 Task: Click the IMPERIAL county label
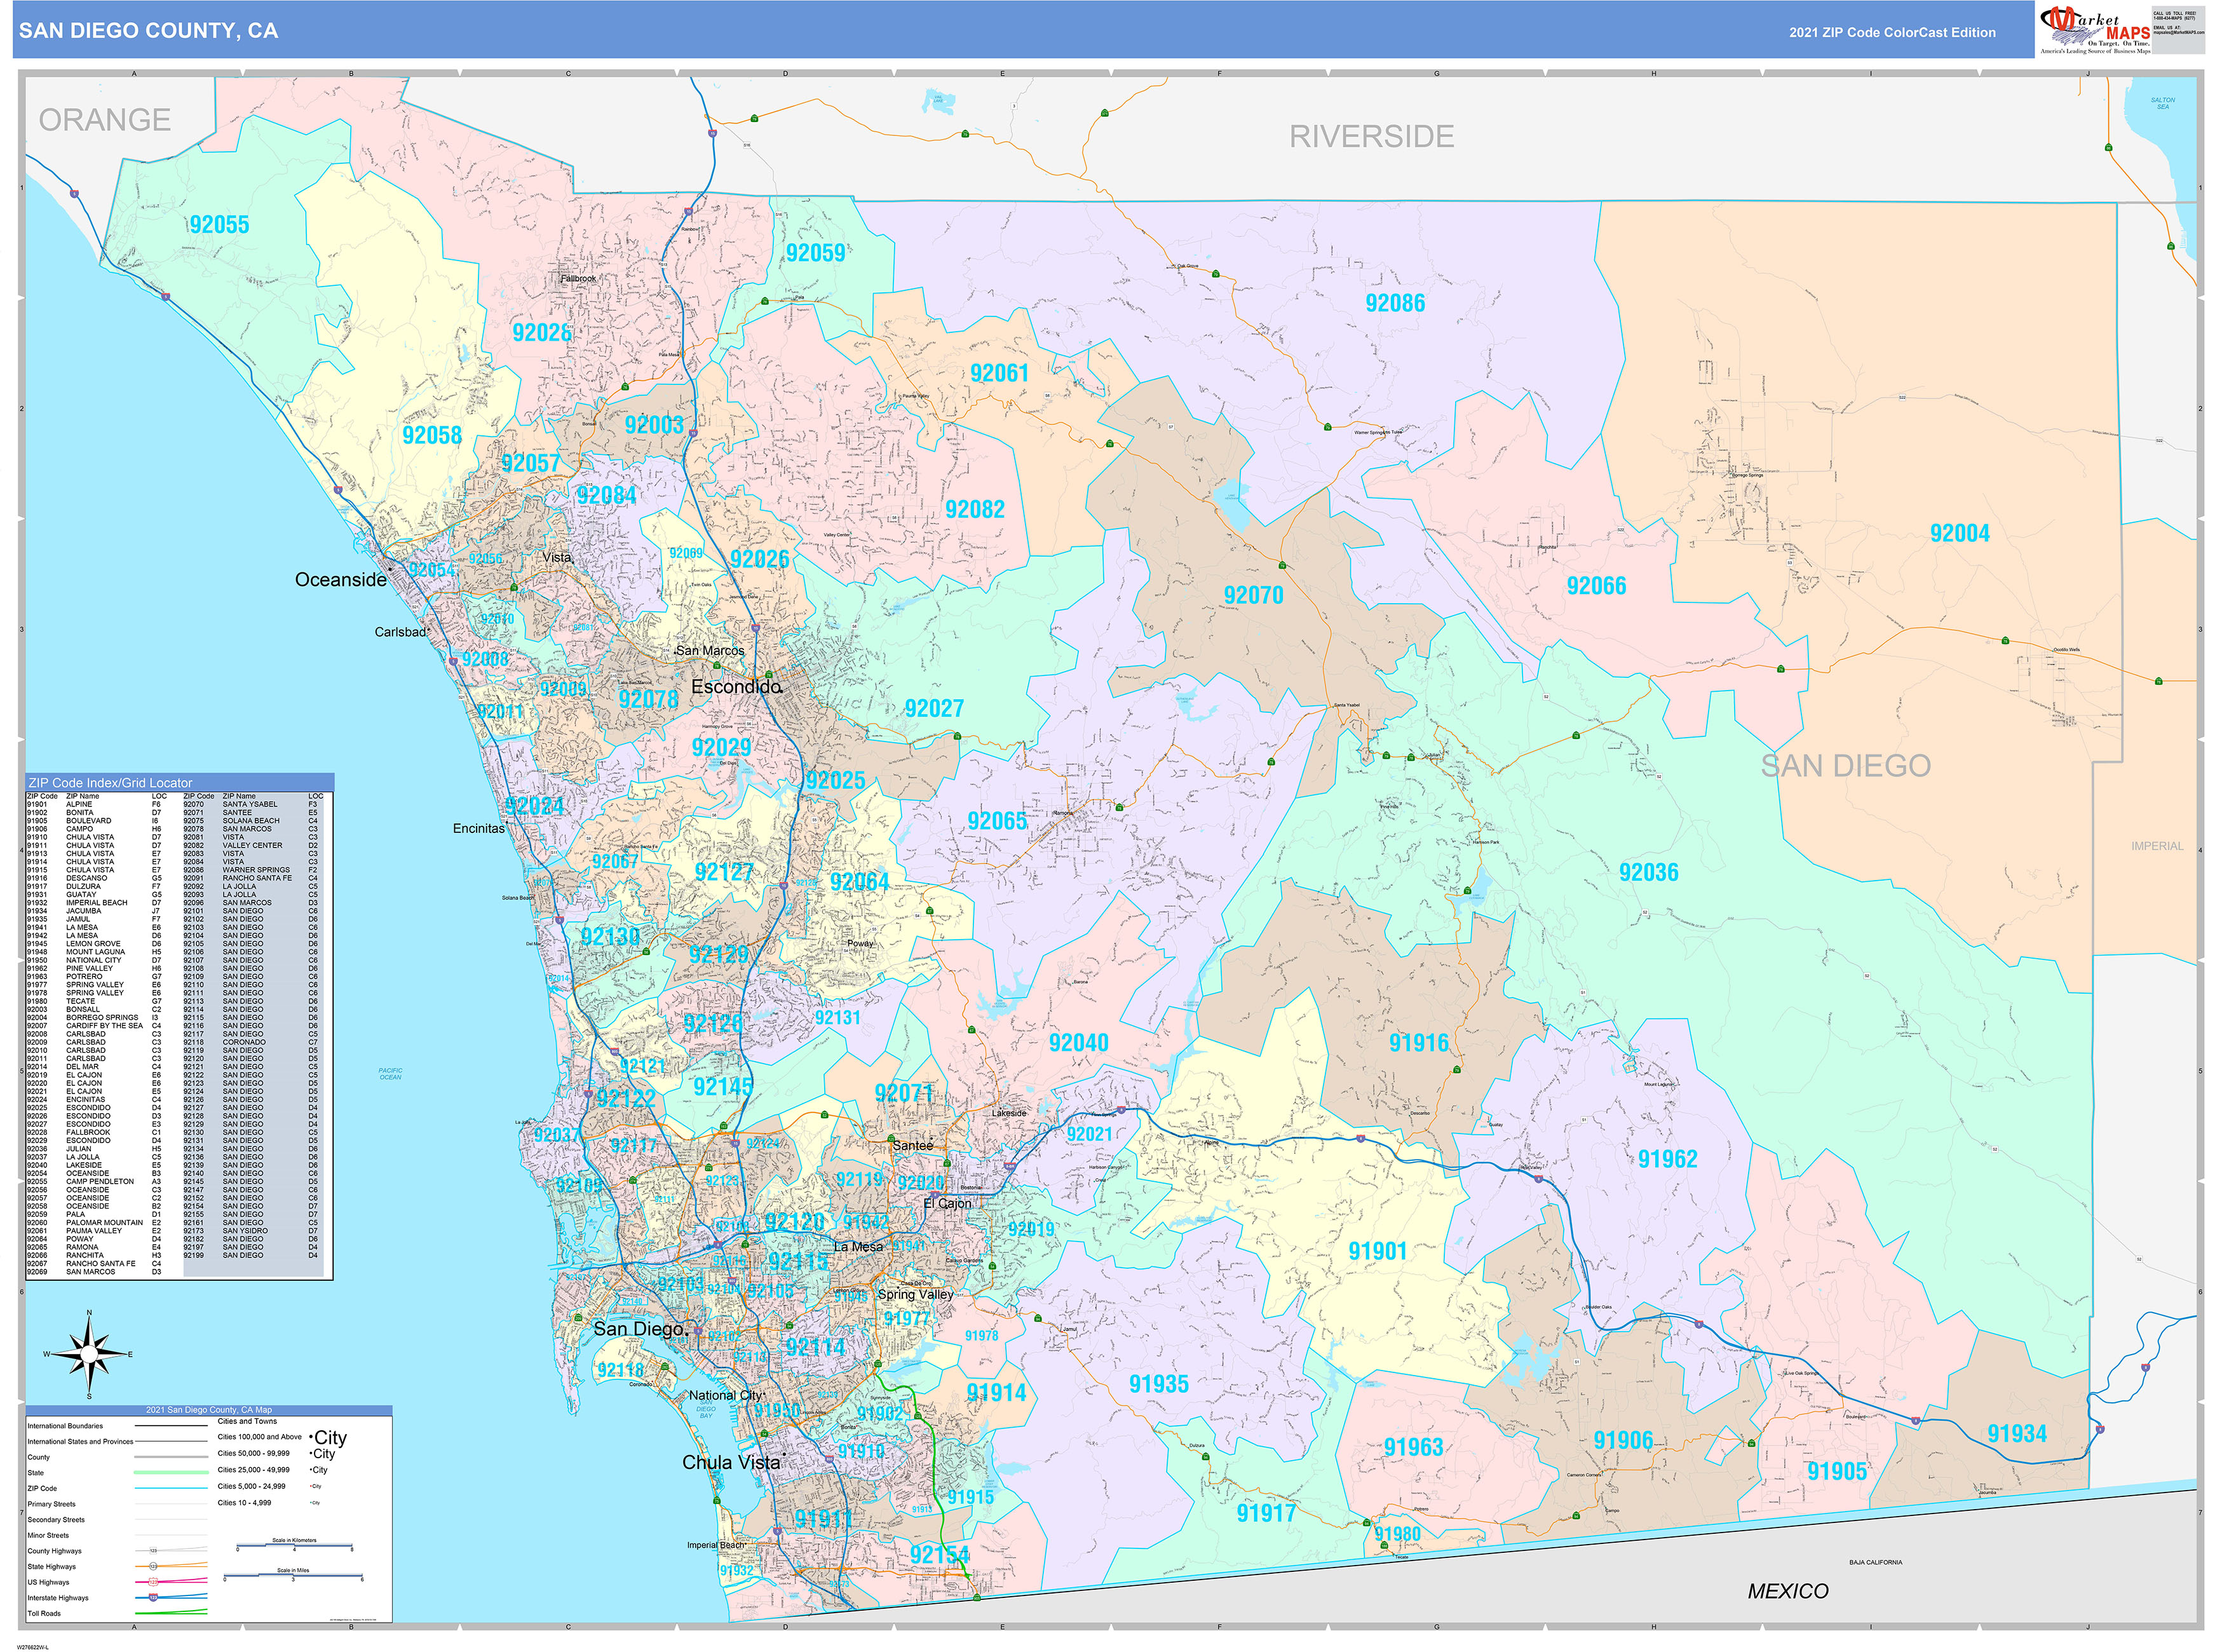click(x=2157, y=846)
